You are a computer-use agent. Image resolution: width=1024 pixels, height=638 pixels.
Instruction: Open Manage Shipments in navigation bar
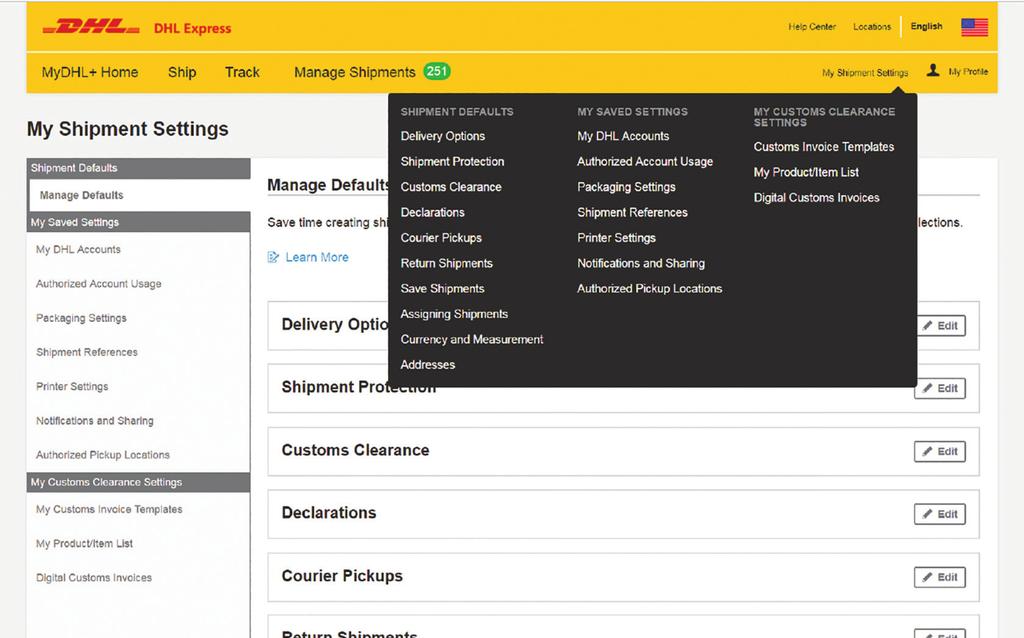tap(355, 72)
